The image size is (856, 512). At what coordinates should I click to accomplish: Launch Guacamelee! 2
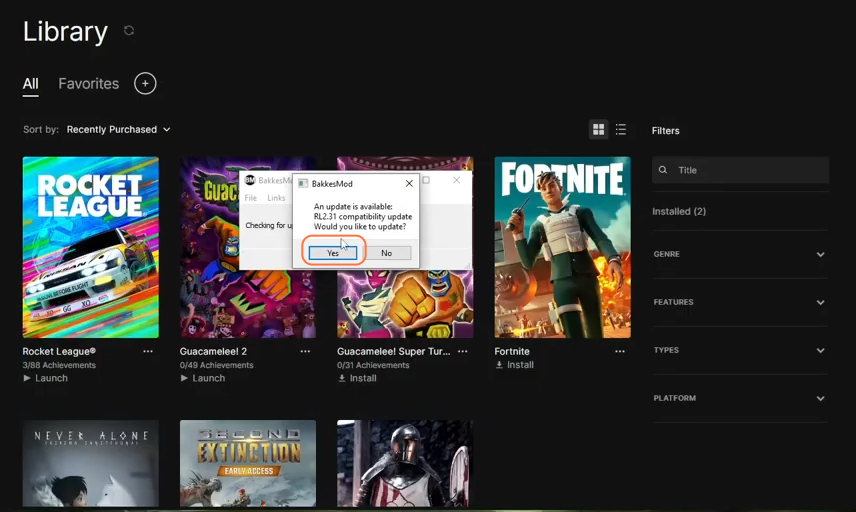(203, 378)
